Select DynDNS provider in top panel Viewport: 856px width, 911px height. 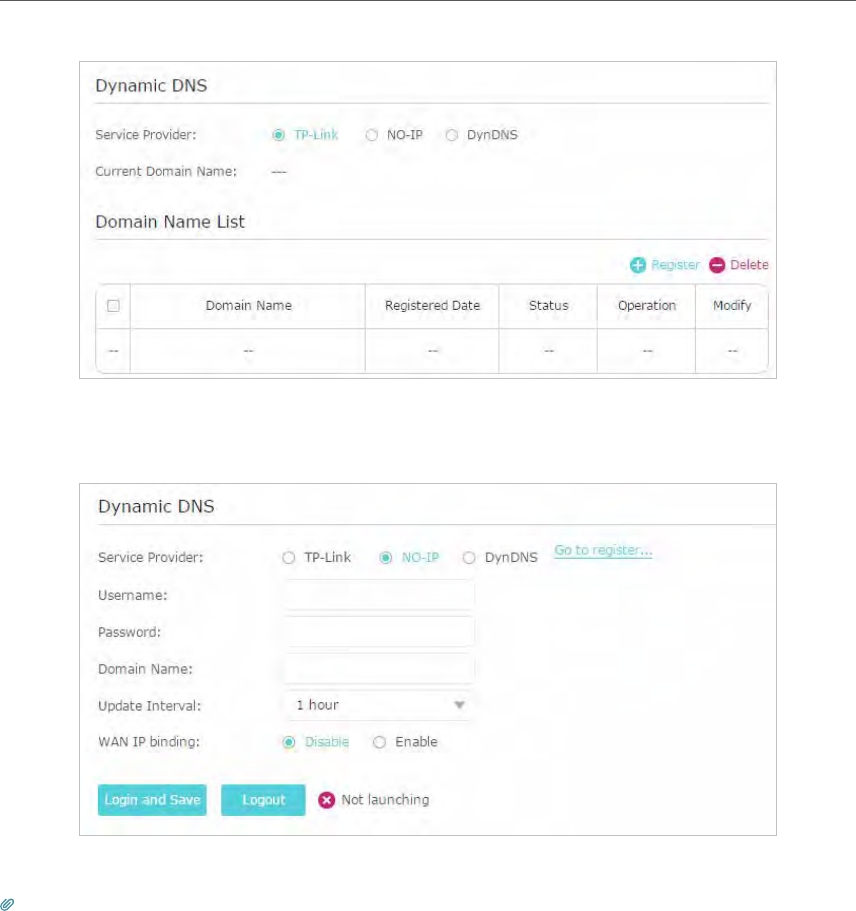[452, 135]
